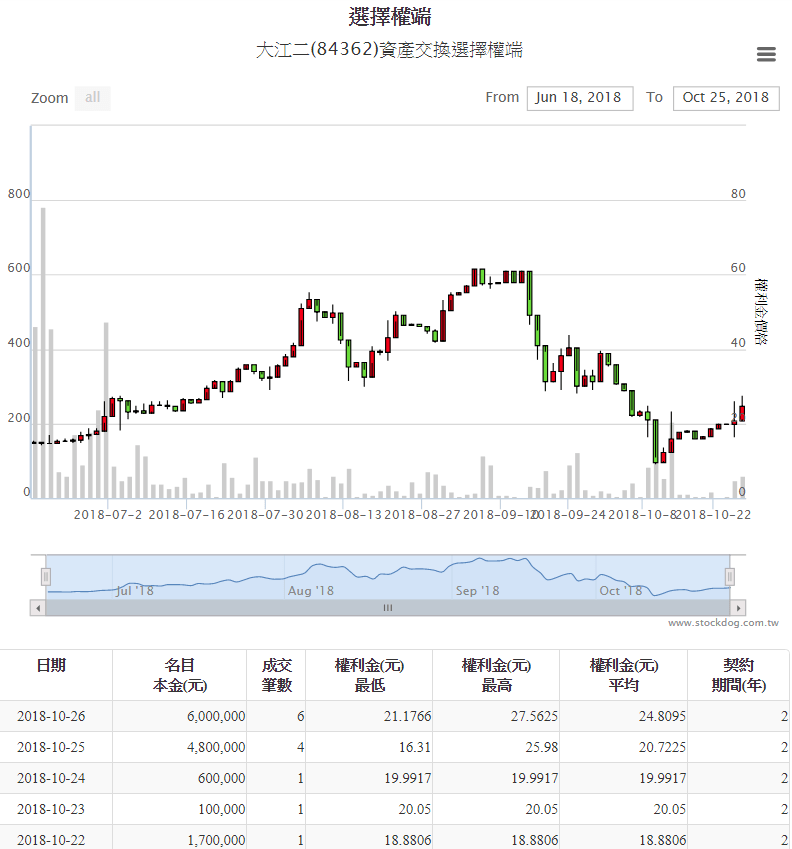Click the 權利金(元)最高 column header
This screenshot has width=792, height=849.
[496, 675]
